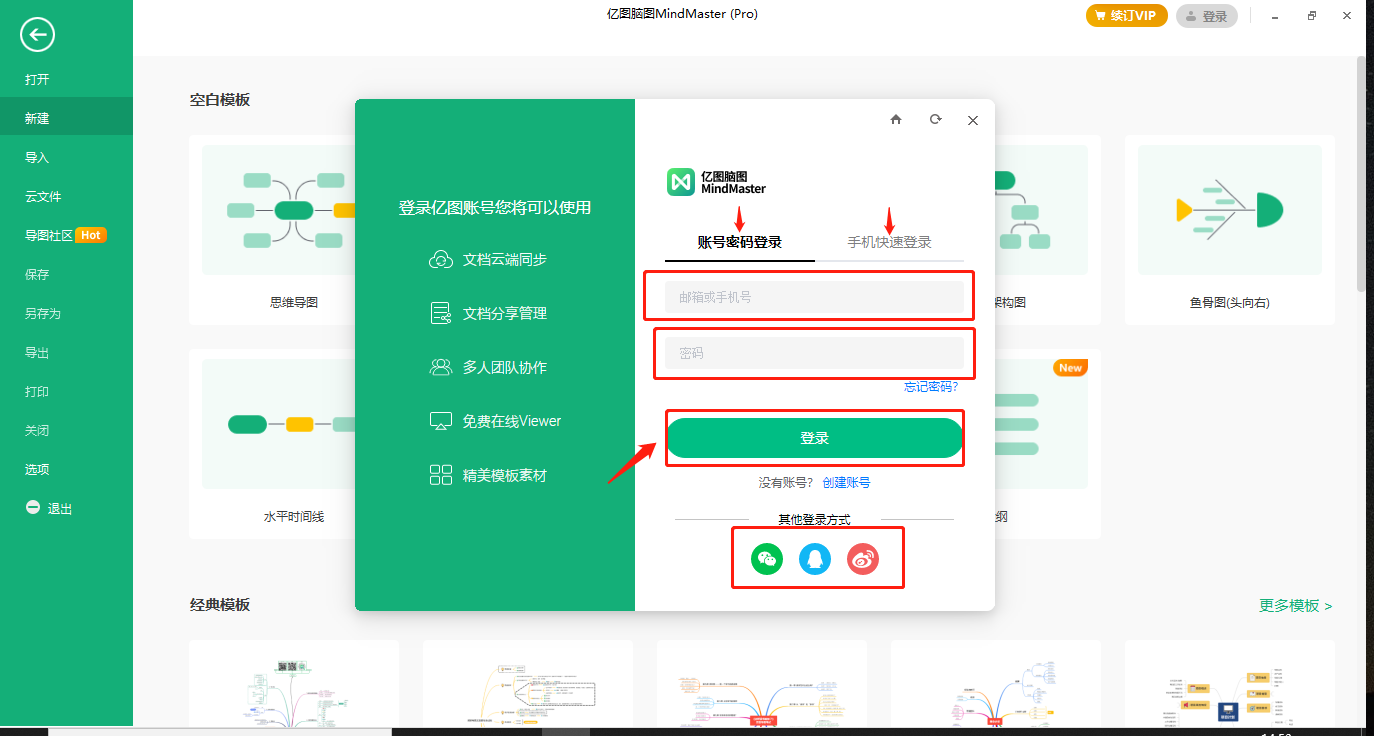Switch to 账号密码登录 tab

click(740, 242)
